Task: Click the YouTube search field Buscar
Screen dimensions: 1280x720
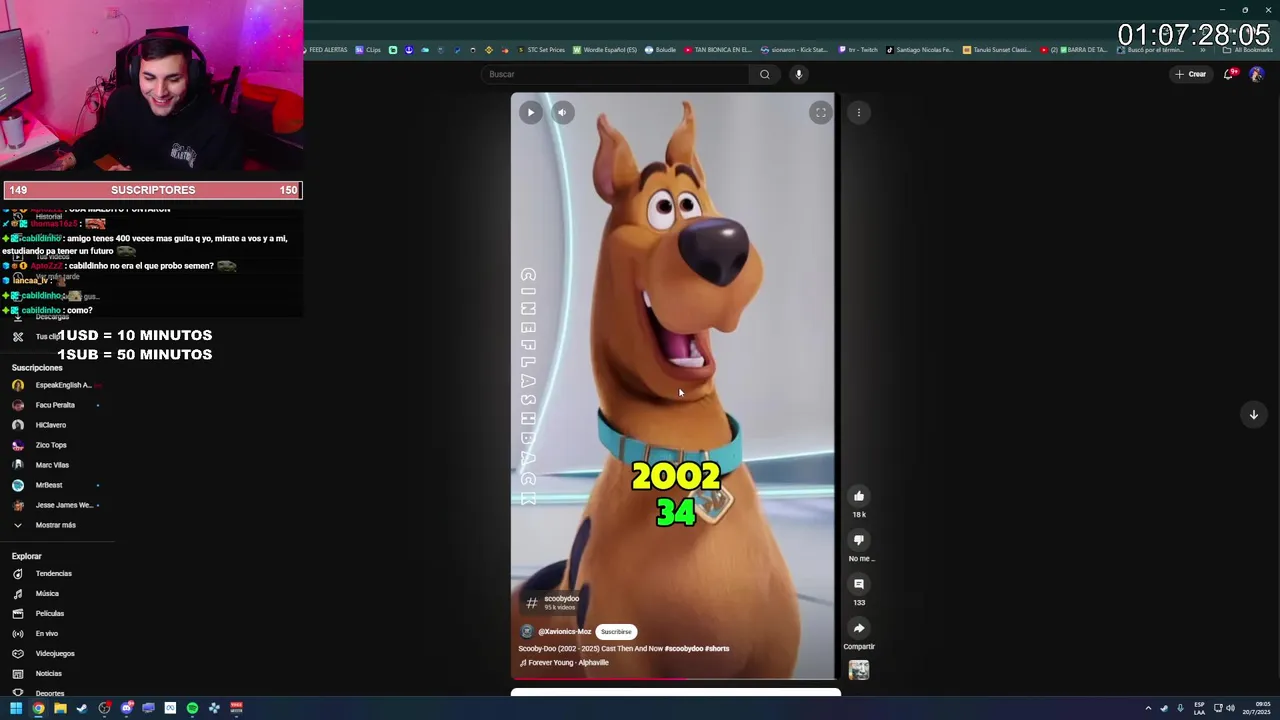Action: [615, 74]
